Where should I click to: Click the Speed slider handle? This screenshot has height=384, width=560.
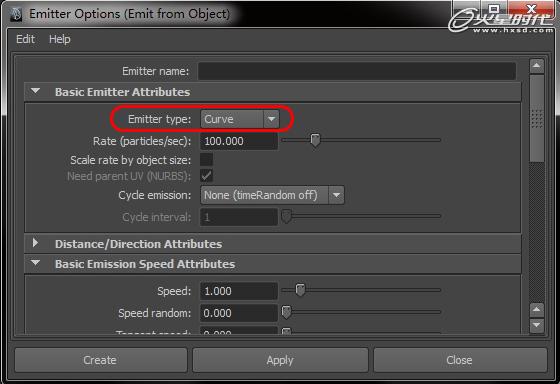pos(300,290)
